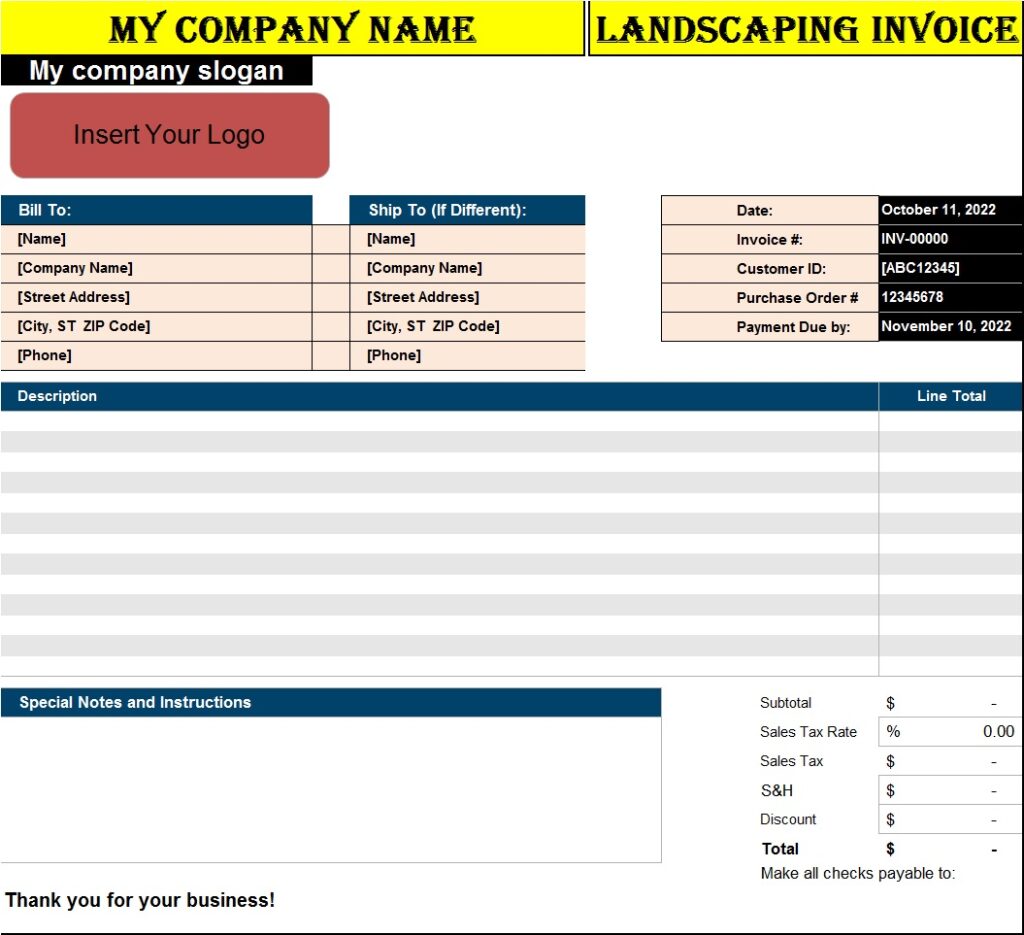The height and width of the screenshot is (935, 1024).
Task: Select [City, ST ZIP Code] under Ship To
Action: pos(468,326)
